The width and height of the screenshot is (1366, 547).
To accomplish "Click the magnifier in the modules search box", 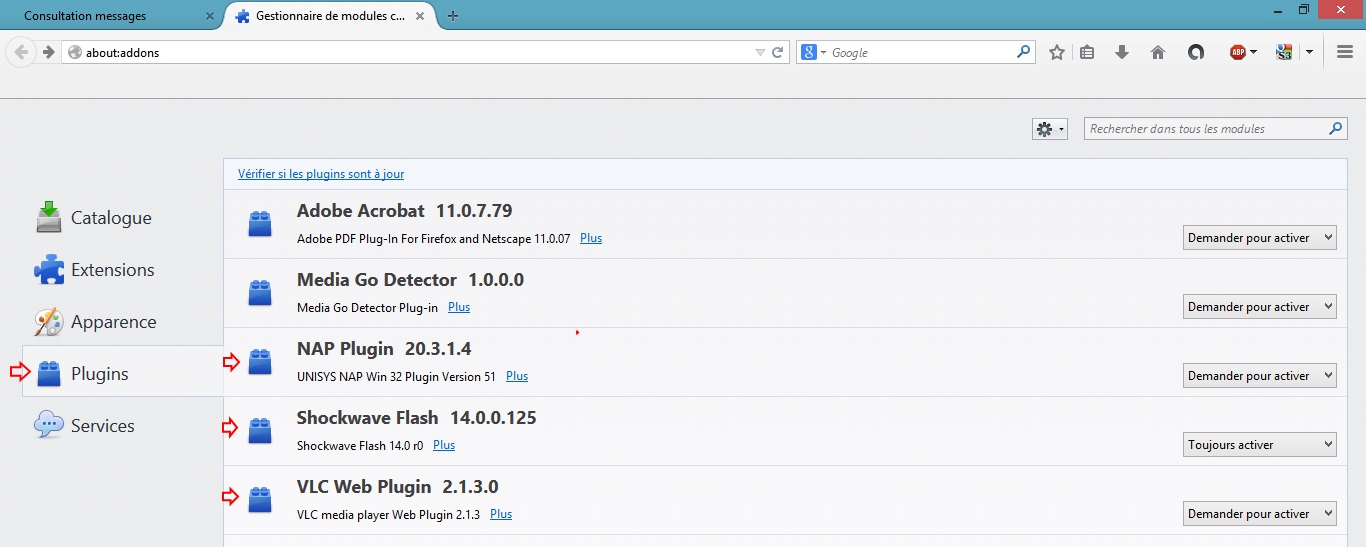I will (x=1336, y=129).
